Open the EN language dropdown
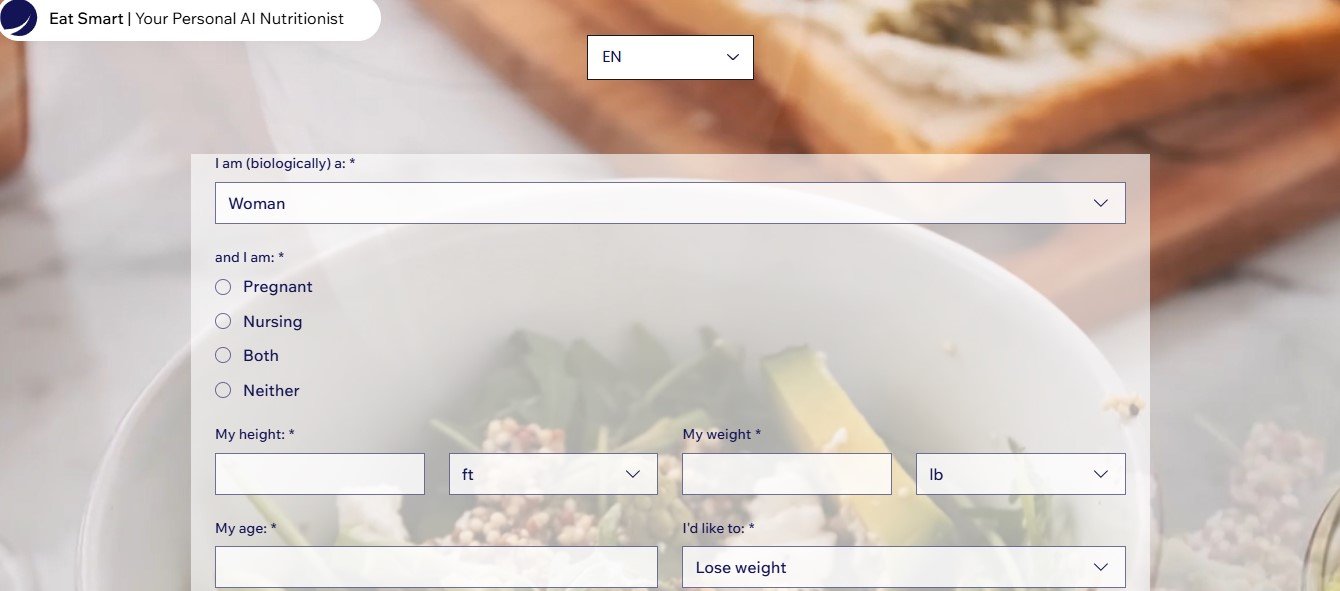 pos(670,57)
